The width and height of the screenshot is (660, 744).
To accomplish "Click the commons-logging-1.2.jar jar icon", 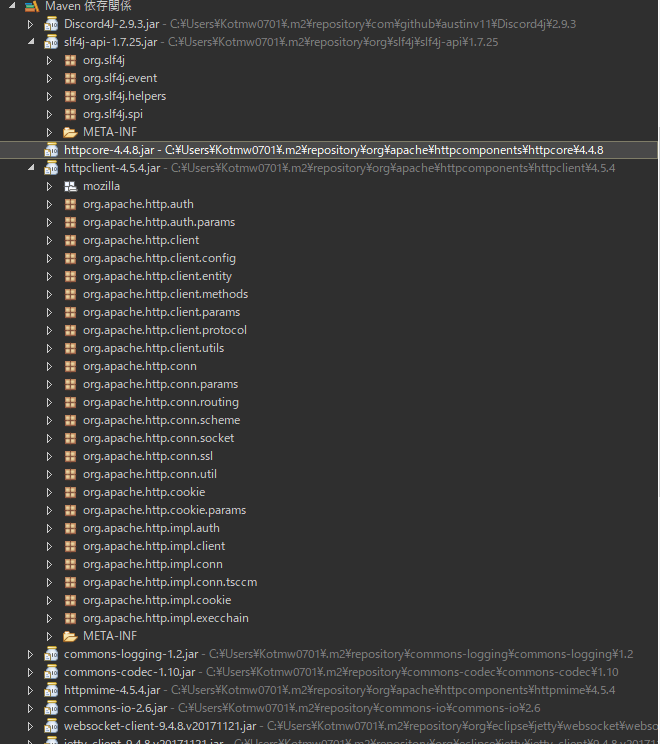I will (51, 654).
